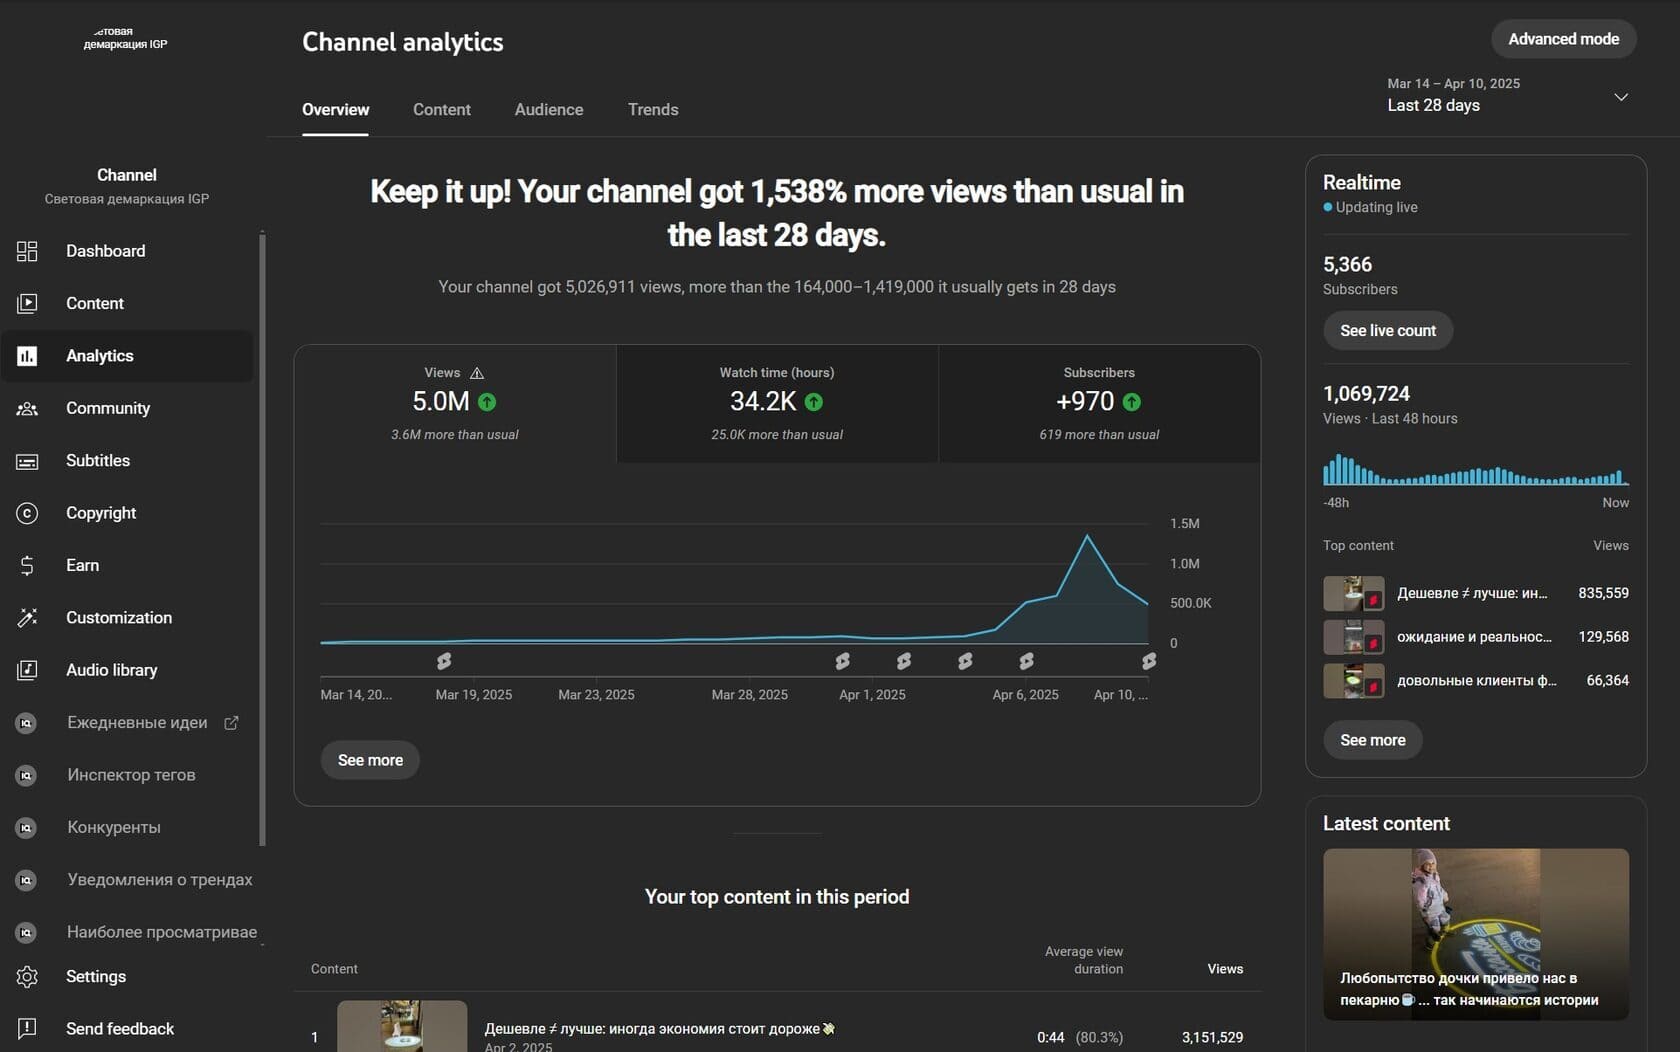The width and height of the screenshot is (1680, 1052).
Task: Select the Views metric card
Action: tap(455, 404)
